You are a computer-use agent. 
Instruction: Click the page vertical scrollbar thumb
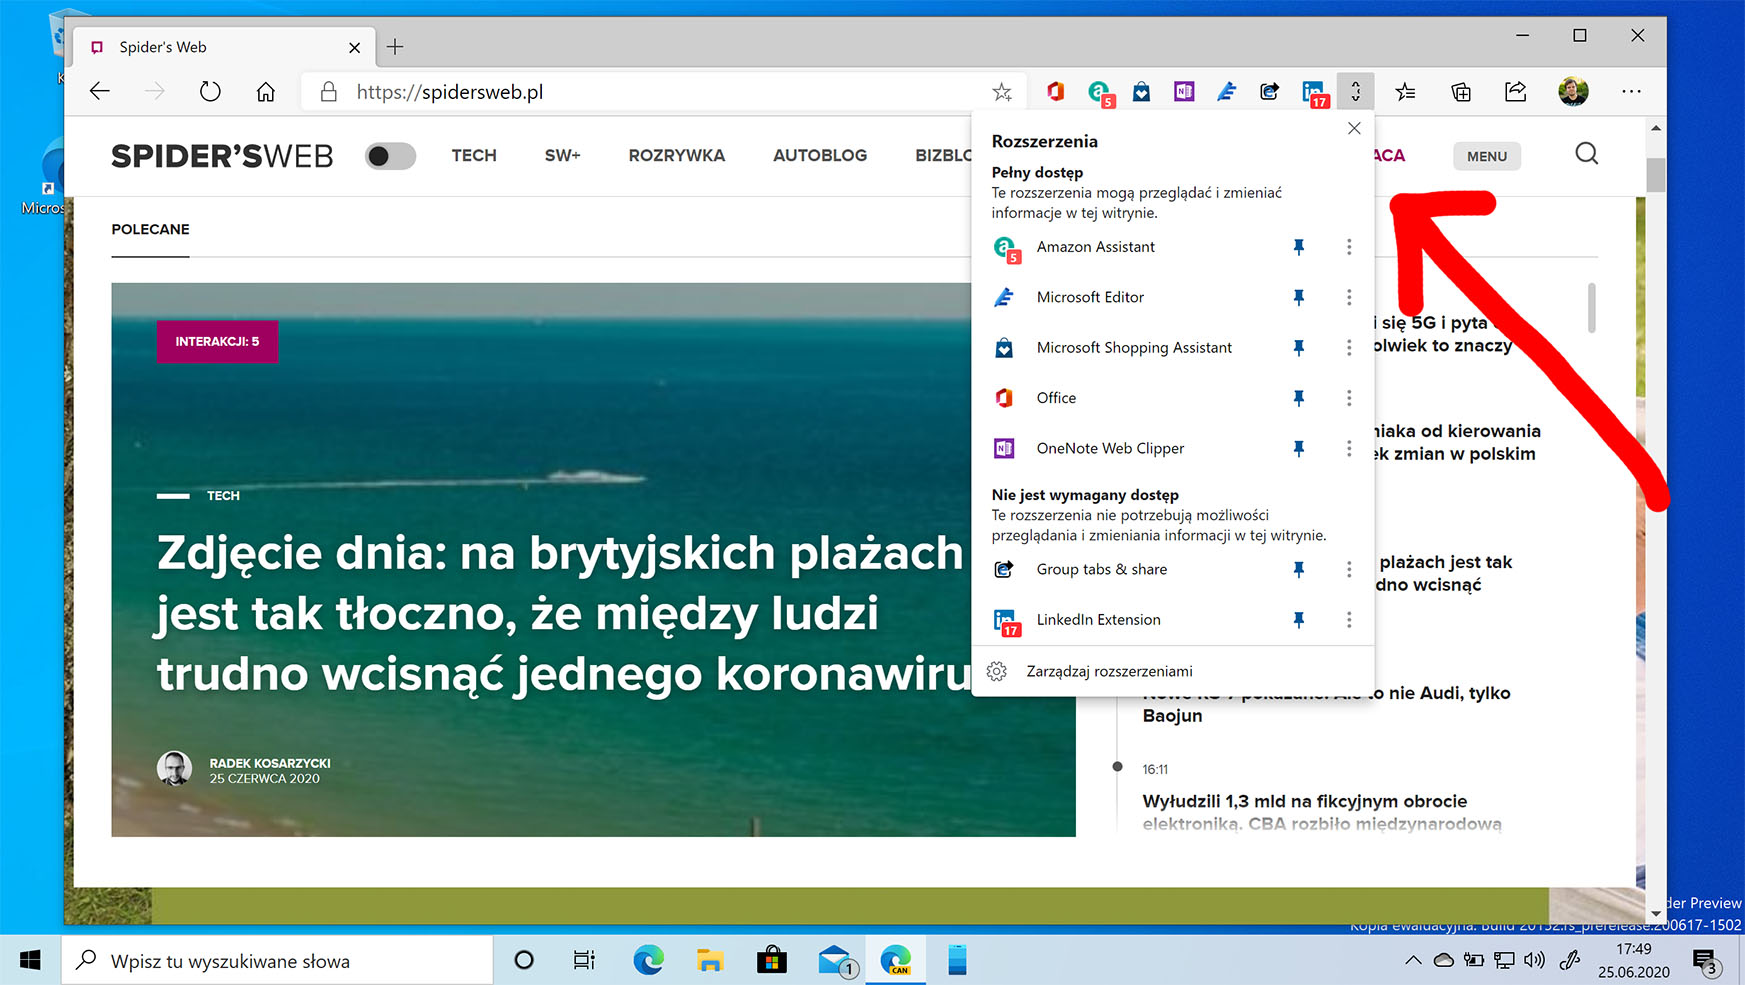click(x=1655, y=174)
